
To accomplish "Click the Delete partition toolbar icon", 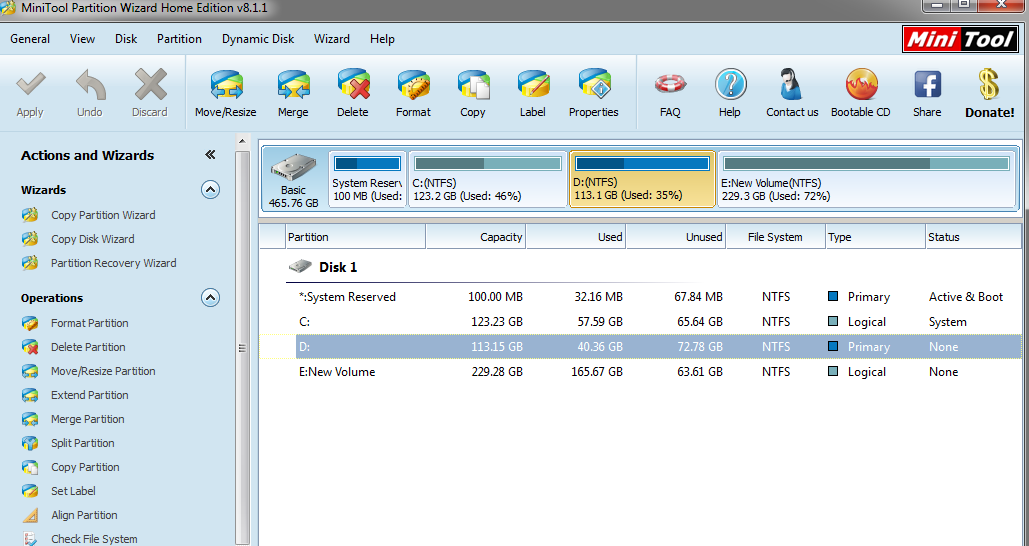I will [353, 85].
